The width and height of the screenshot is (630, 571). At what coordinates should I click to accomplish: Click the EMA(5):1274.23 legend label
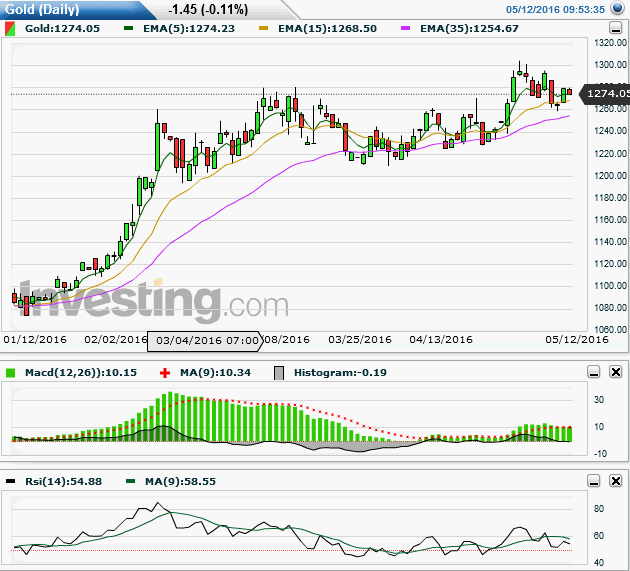pos(189,29)
